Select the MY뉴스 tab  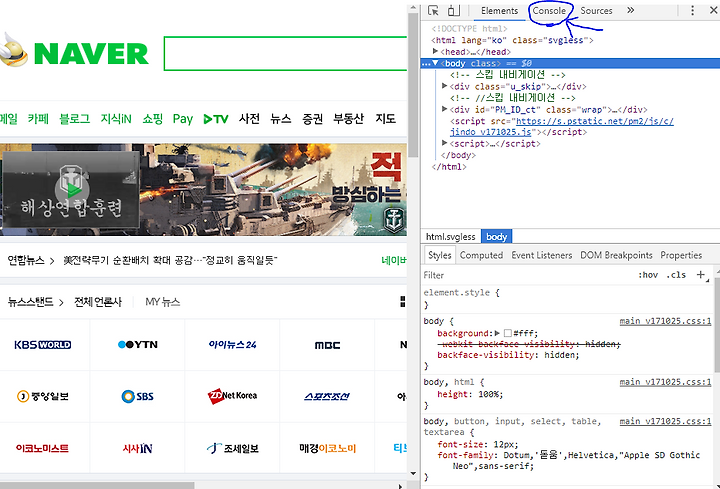coord(163,302)
